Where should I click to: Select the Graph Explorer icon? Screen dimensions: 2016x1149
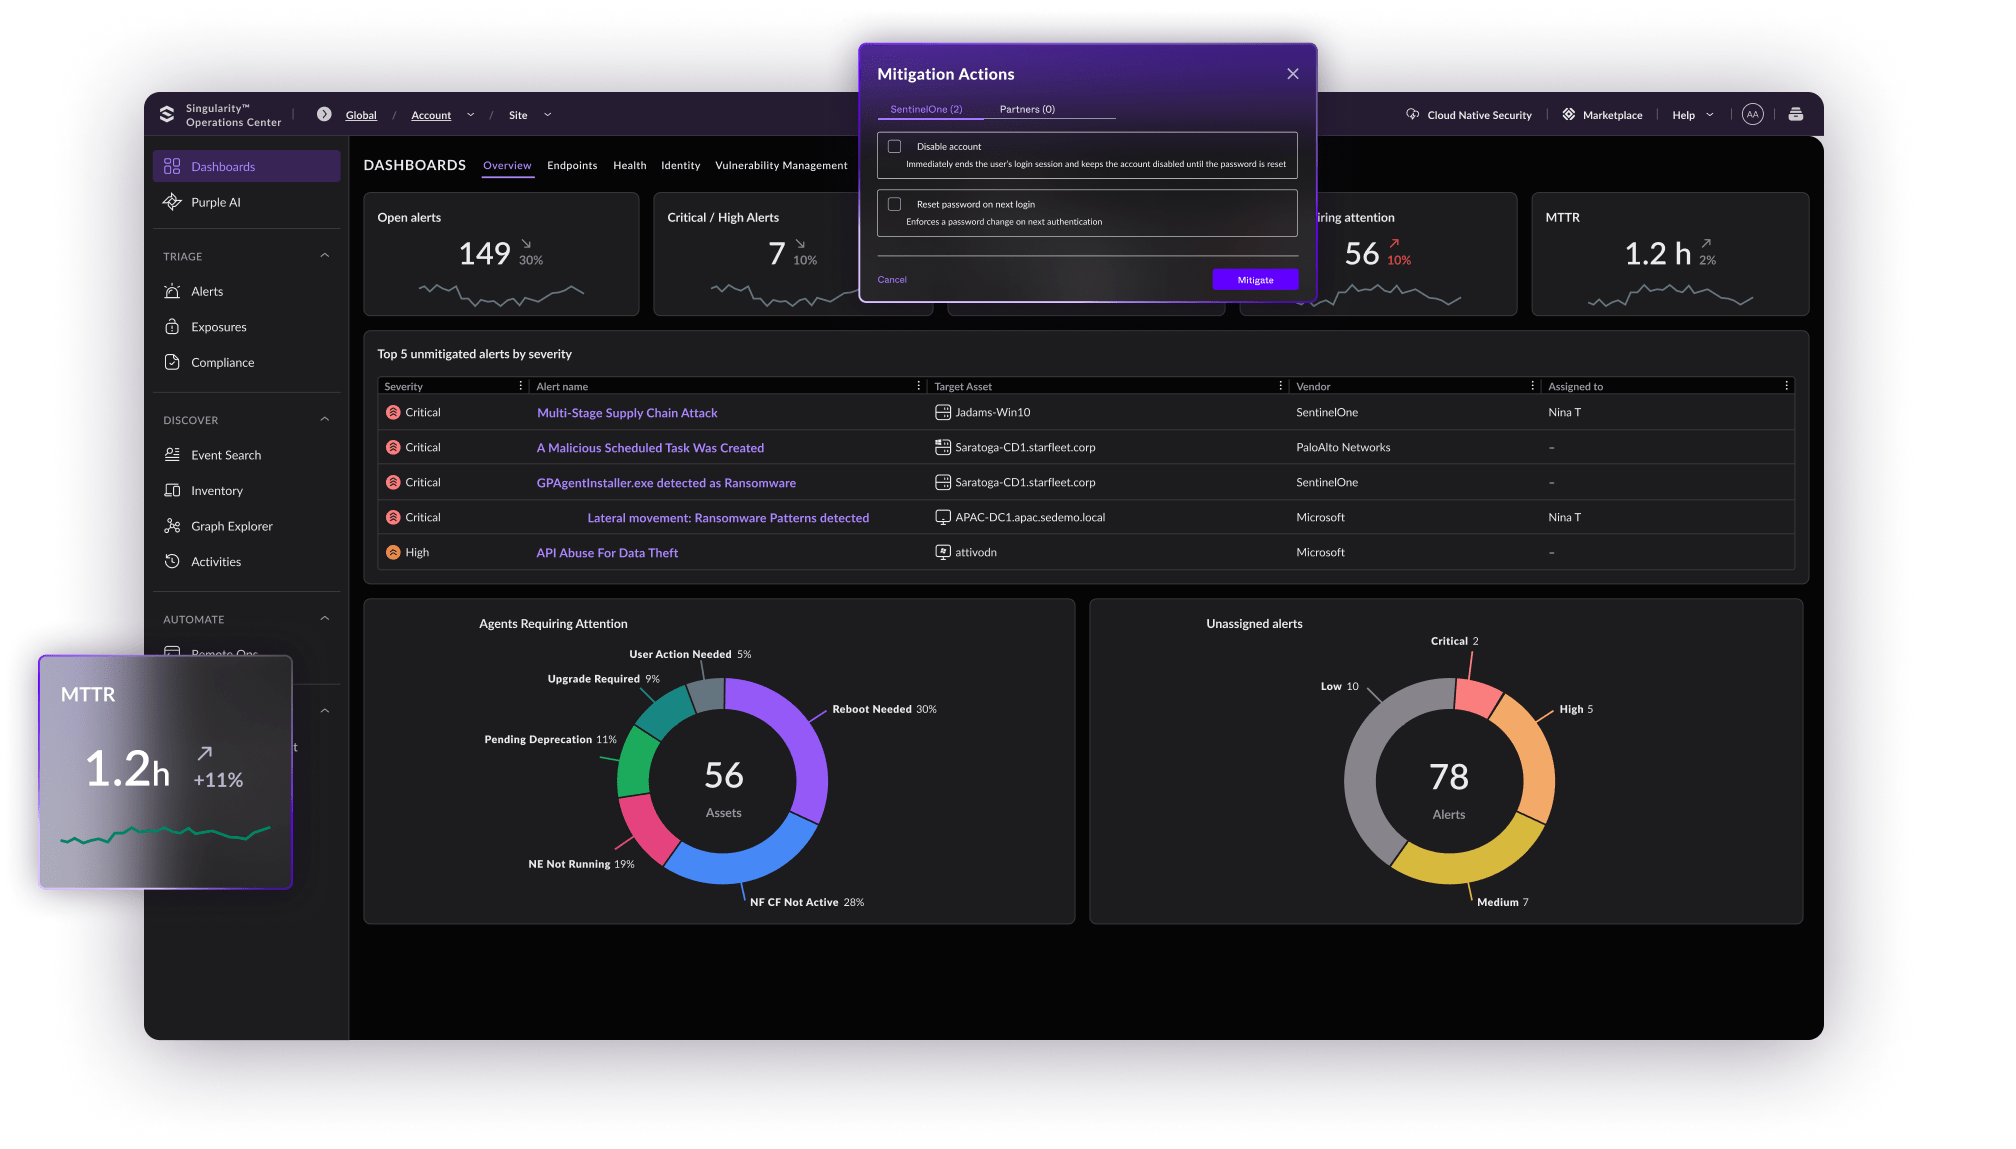click(x=172, y=526)
